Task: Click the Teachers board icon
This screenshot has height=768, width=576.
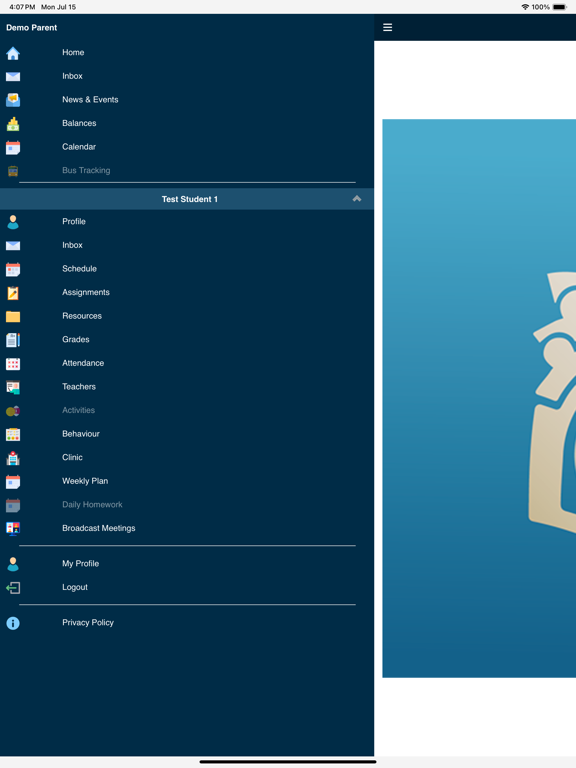Action: point(13,387)
